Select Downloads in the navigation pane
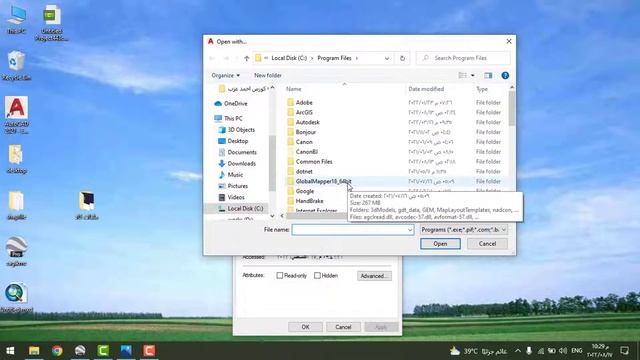Screen dimensions: 640x360 click(x=242, y=163)
